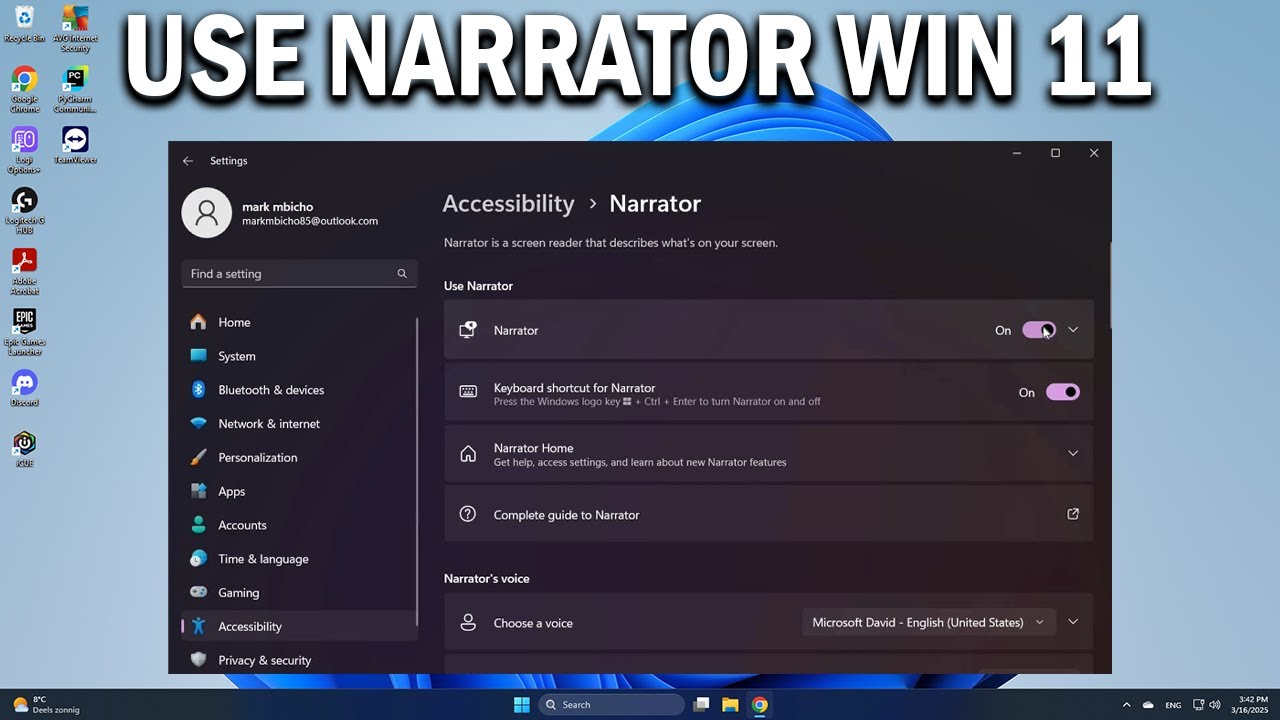
Task: Launch Google Chrome from desktop
Action: (x=24, y=88)
